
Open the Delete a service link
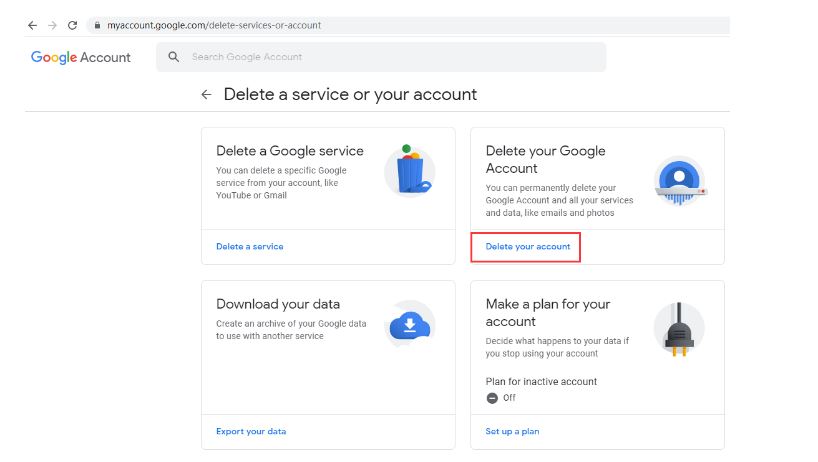coord(249,246)
